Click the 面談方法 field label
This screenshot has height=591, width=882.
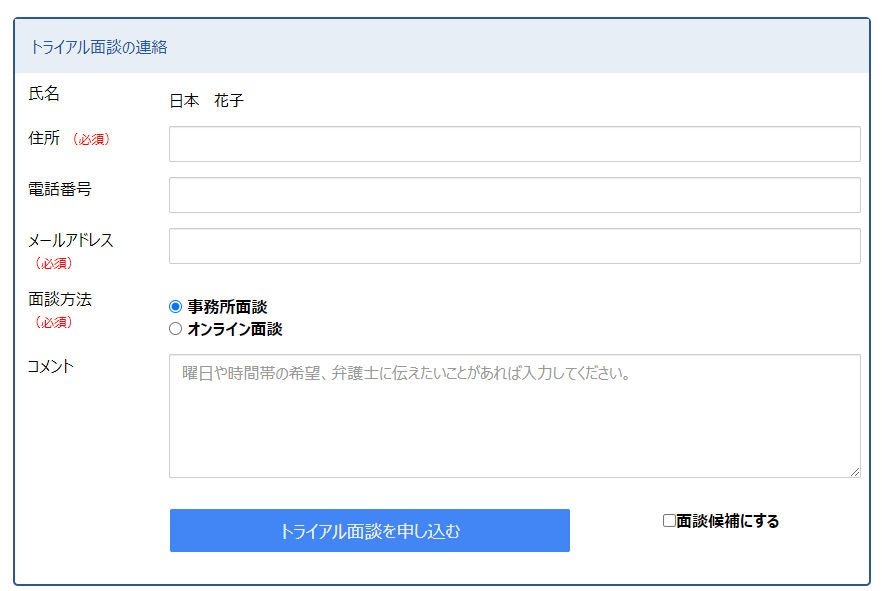[60, 299]
